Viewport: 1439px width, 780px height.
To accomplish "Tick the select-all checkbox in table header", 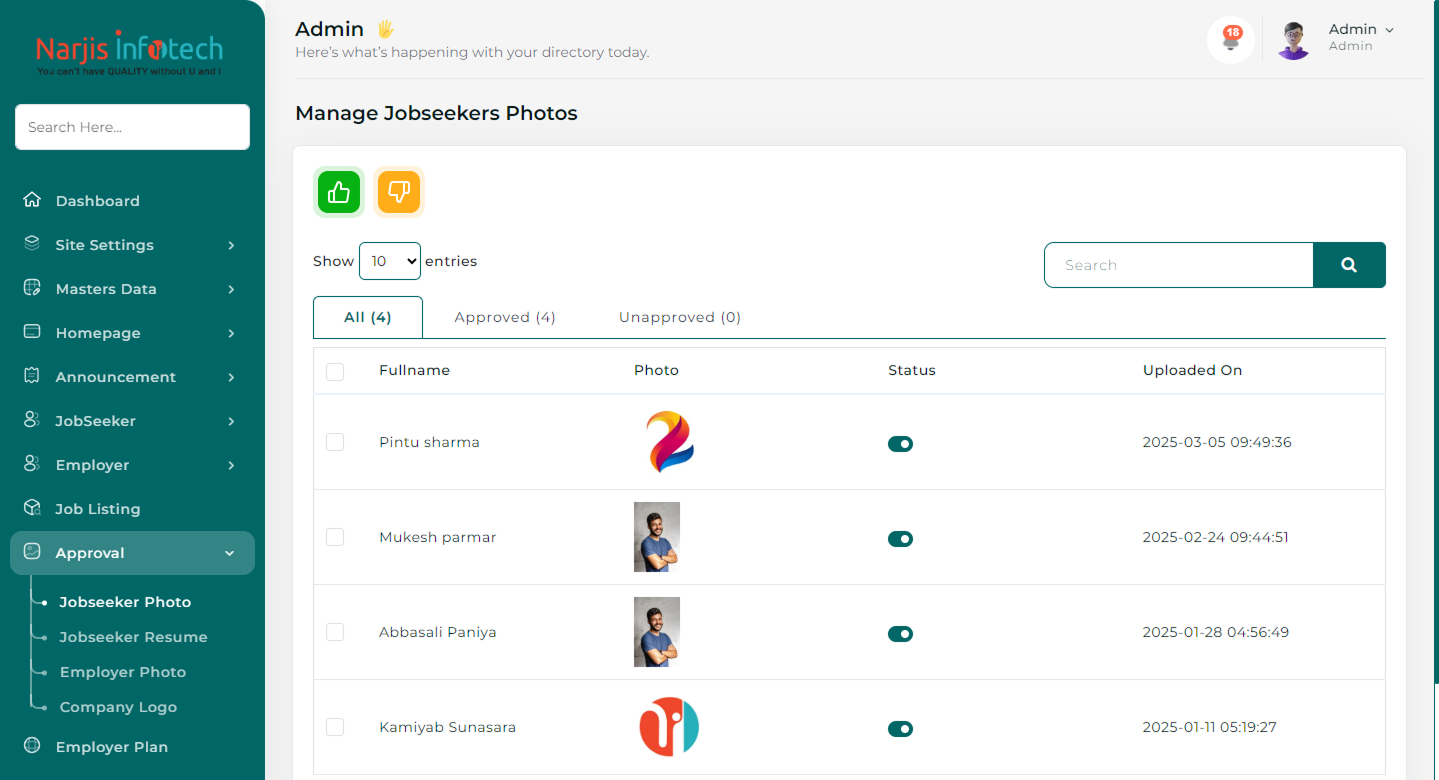I will click(x=335, y=371).
